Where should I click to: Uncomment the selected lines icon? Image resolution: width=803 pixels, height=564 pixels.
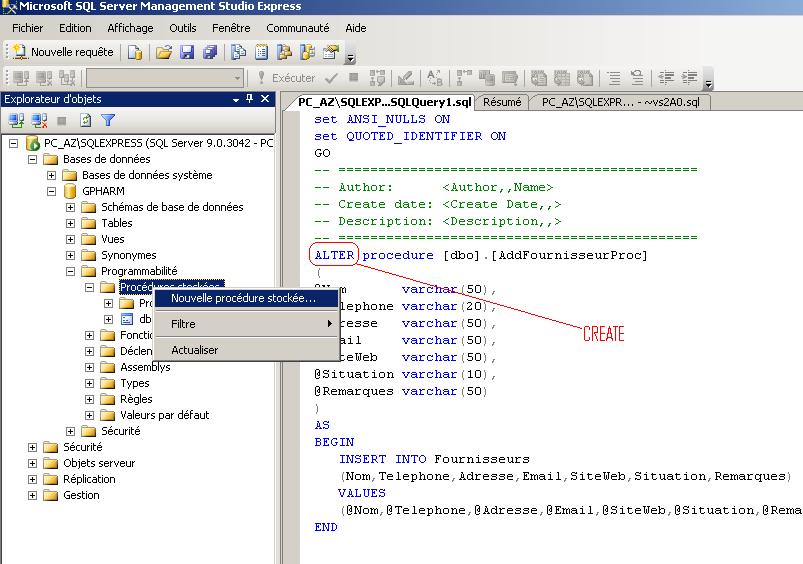[x=637, y=78]
